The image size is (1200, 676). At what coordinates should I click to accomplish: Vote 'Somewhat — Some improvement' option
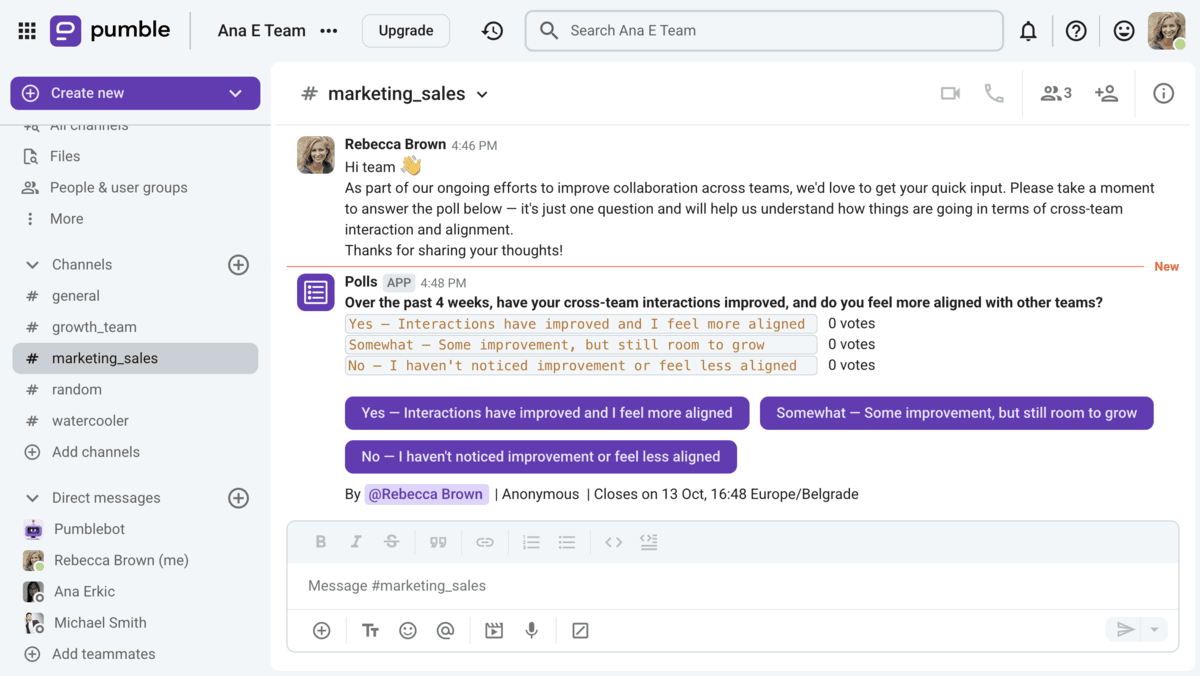pos(956,413)
